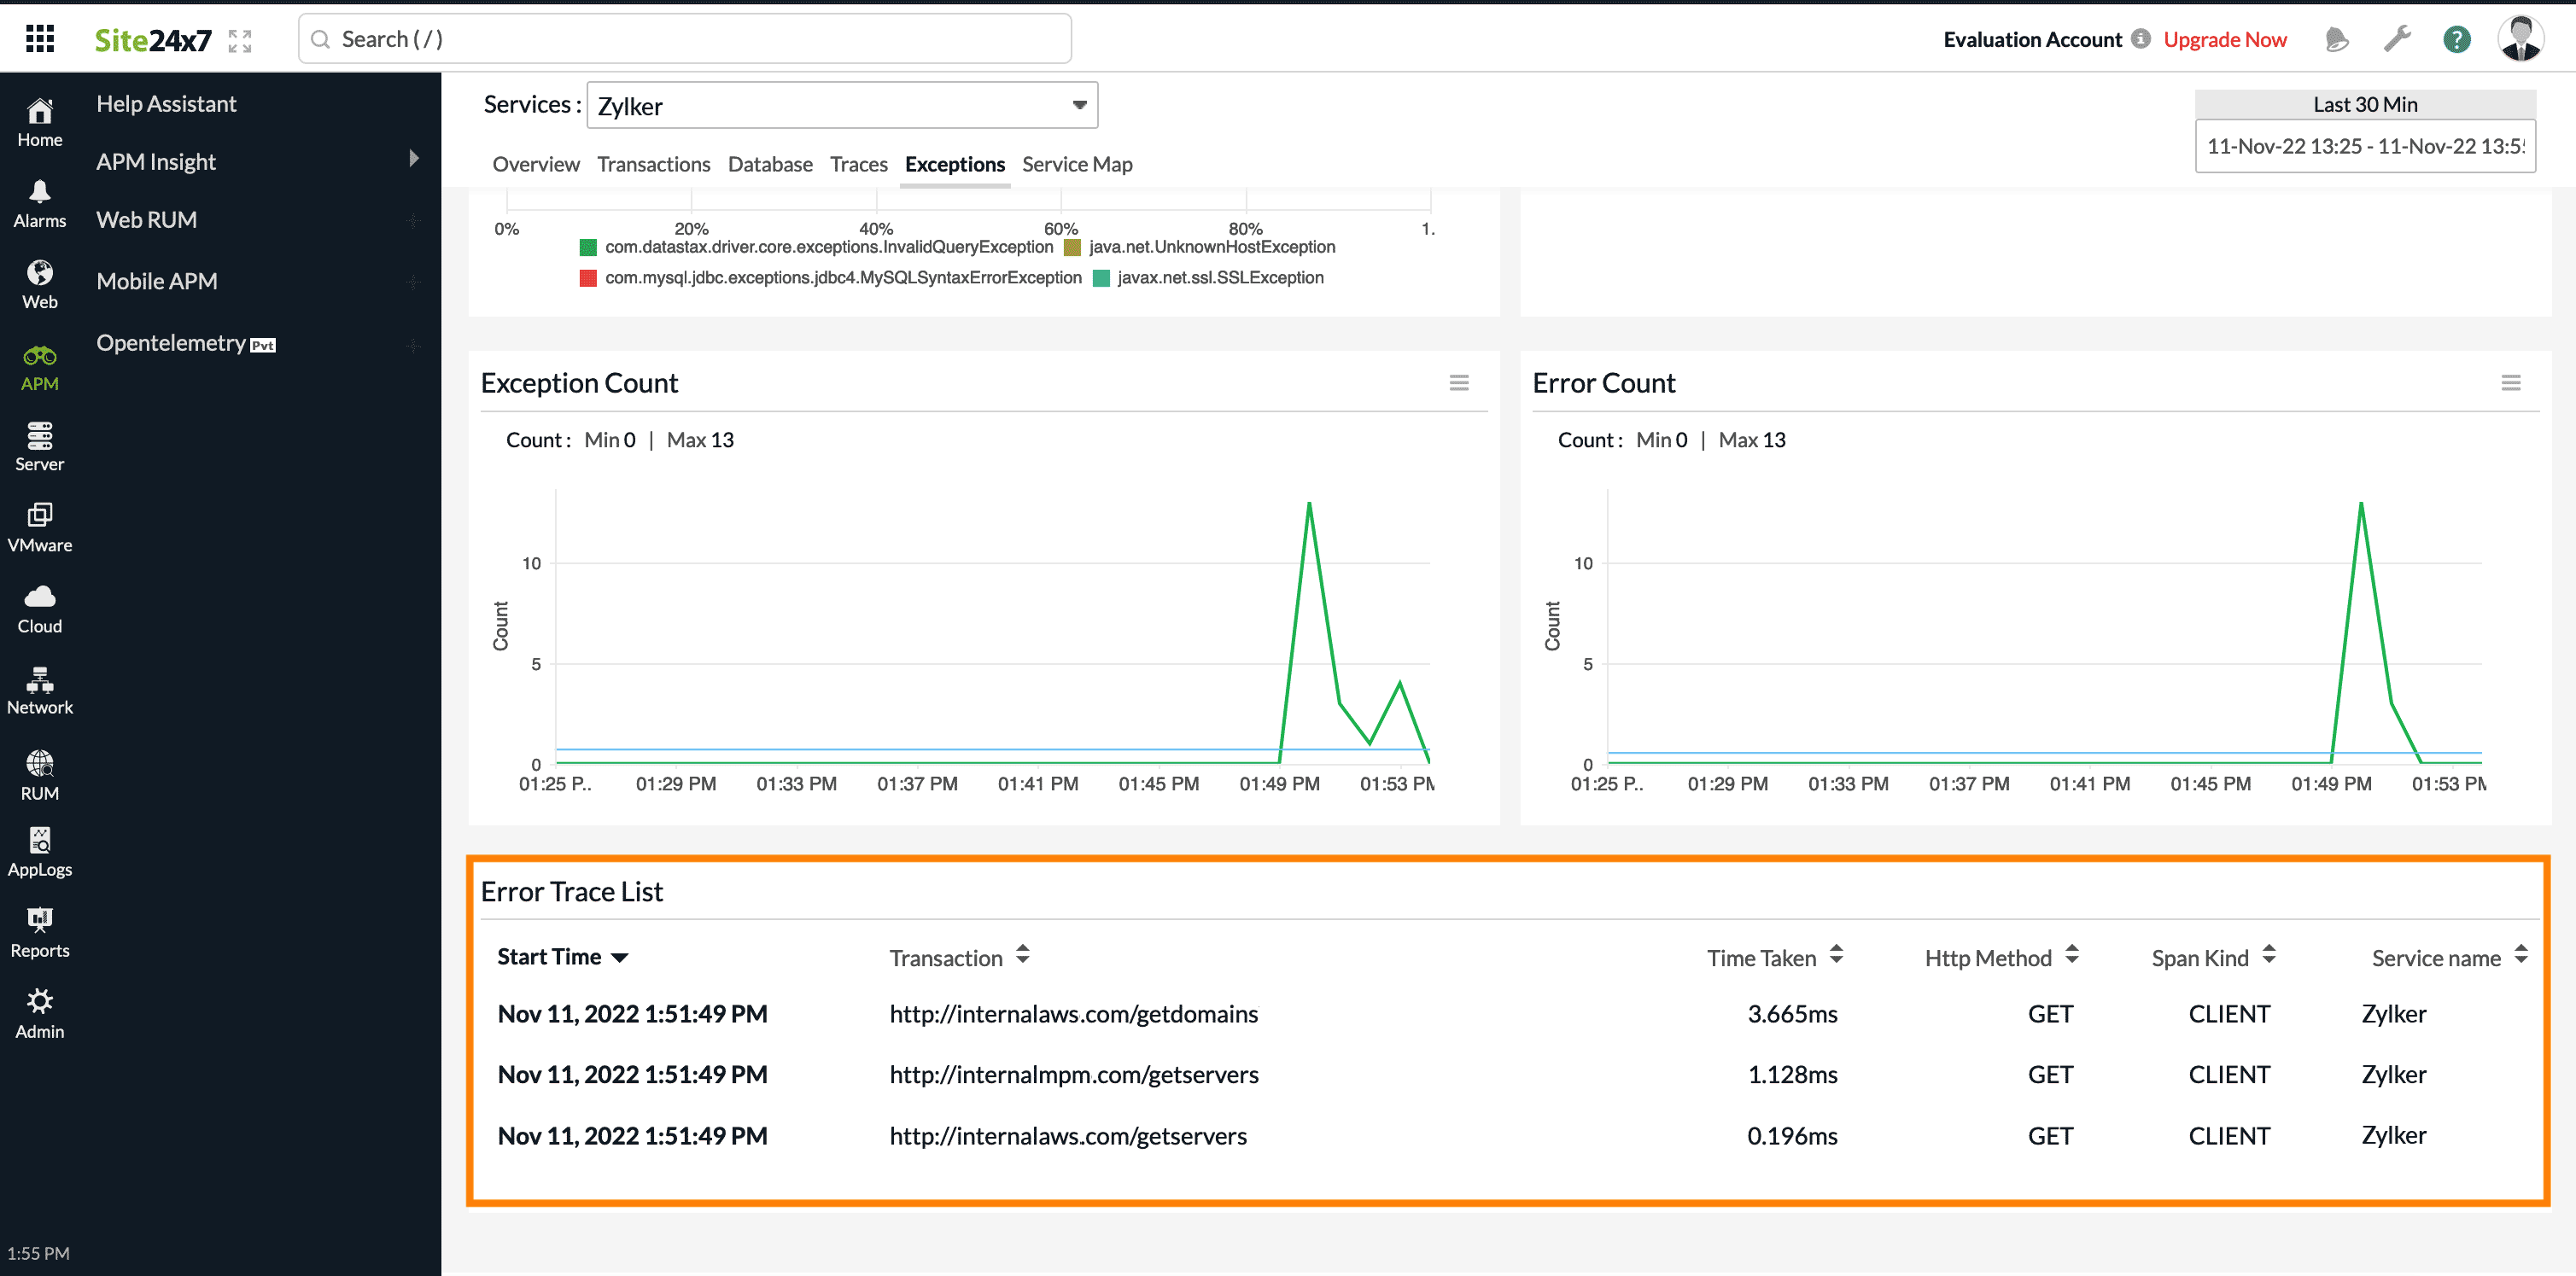Image resolution: width=2576 pixels, height=1276 pixels.
Task: Toggle the javax.net.ssl.SSLException legend entry
Action: coord(1219,278)
